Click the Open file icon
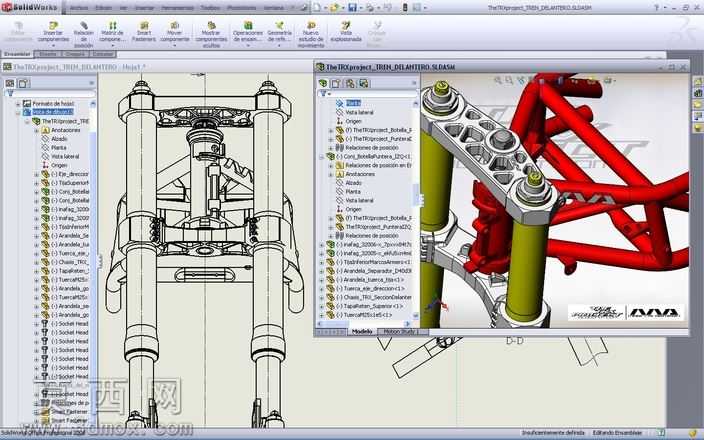The height and width of the screenshot is (440, 704). [x=334, y=7]
